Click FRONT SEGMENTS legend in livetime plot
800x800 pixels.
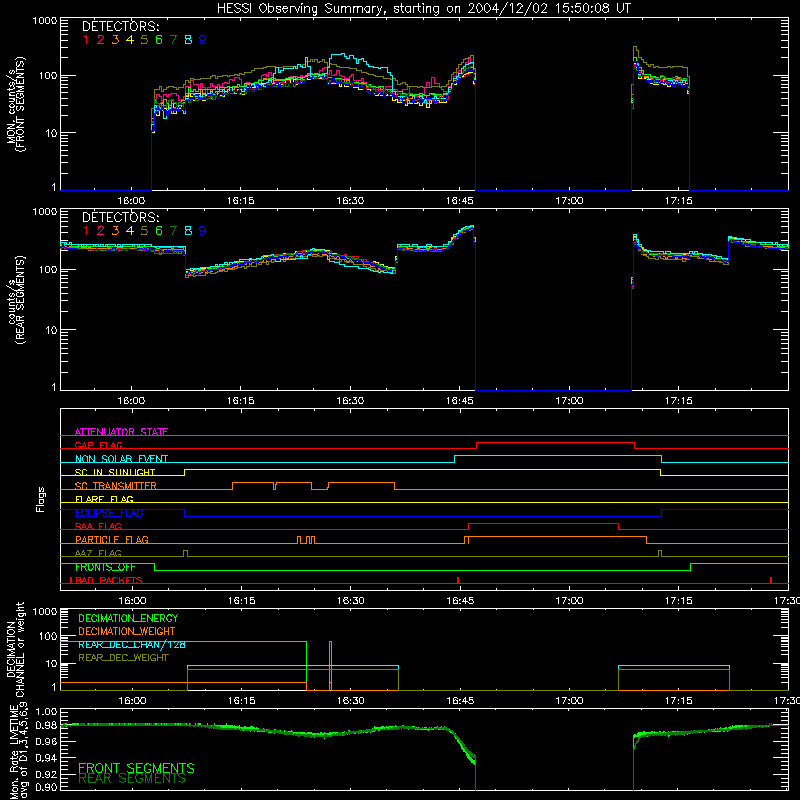point(136,768)
